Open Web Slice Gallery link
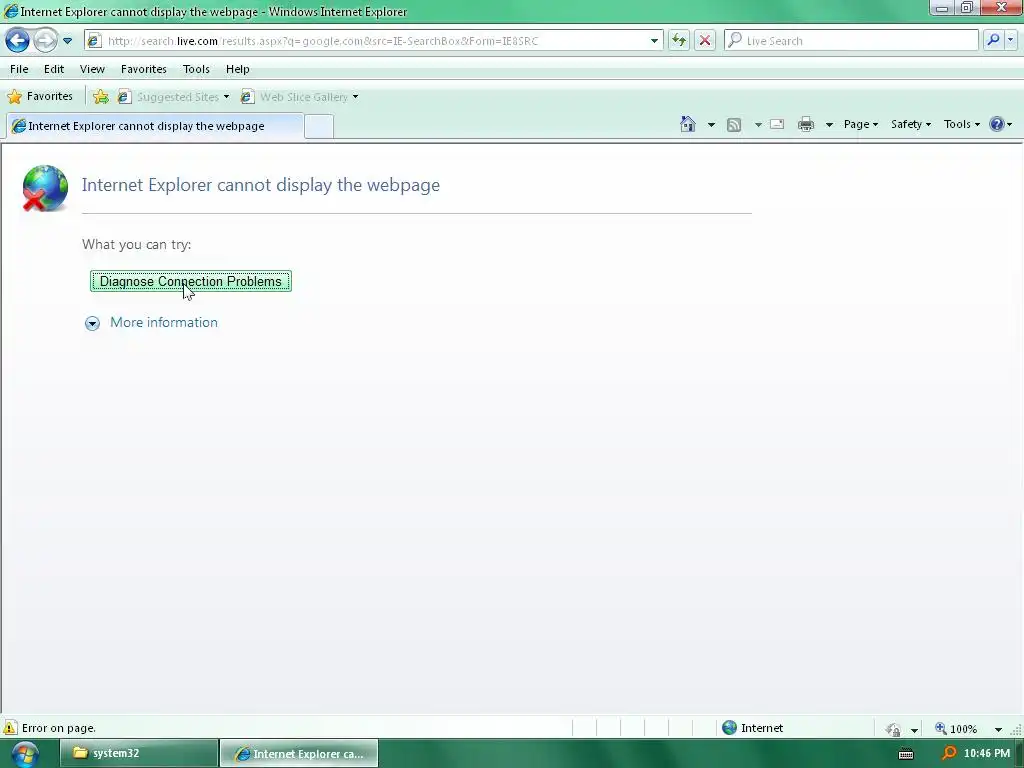Viewport: 1024px width, 768px height. tap(295, 97)
